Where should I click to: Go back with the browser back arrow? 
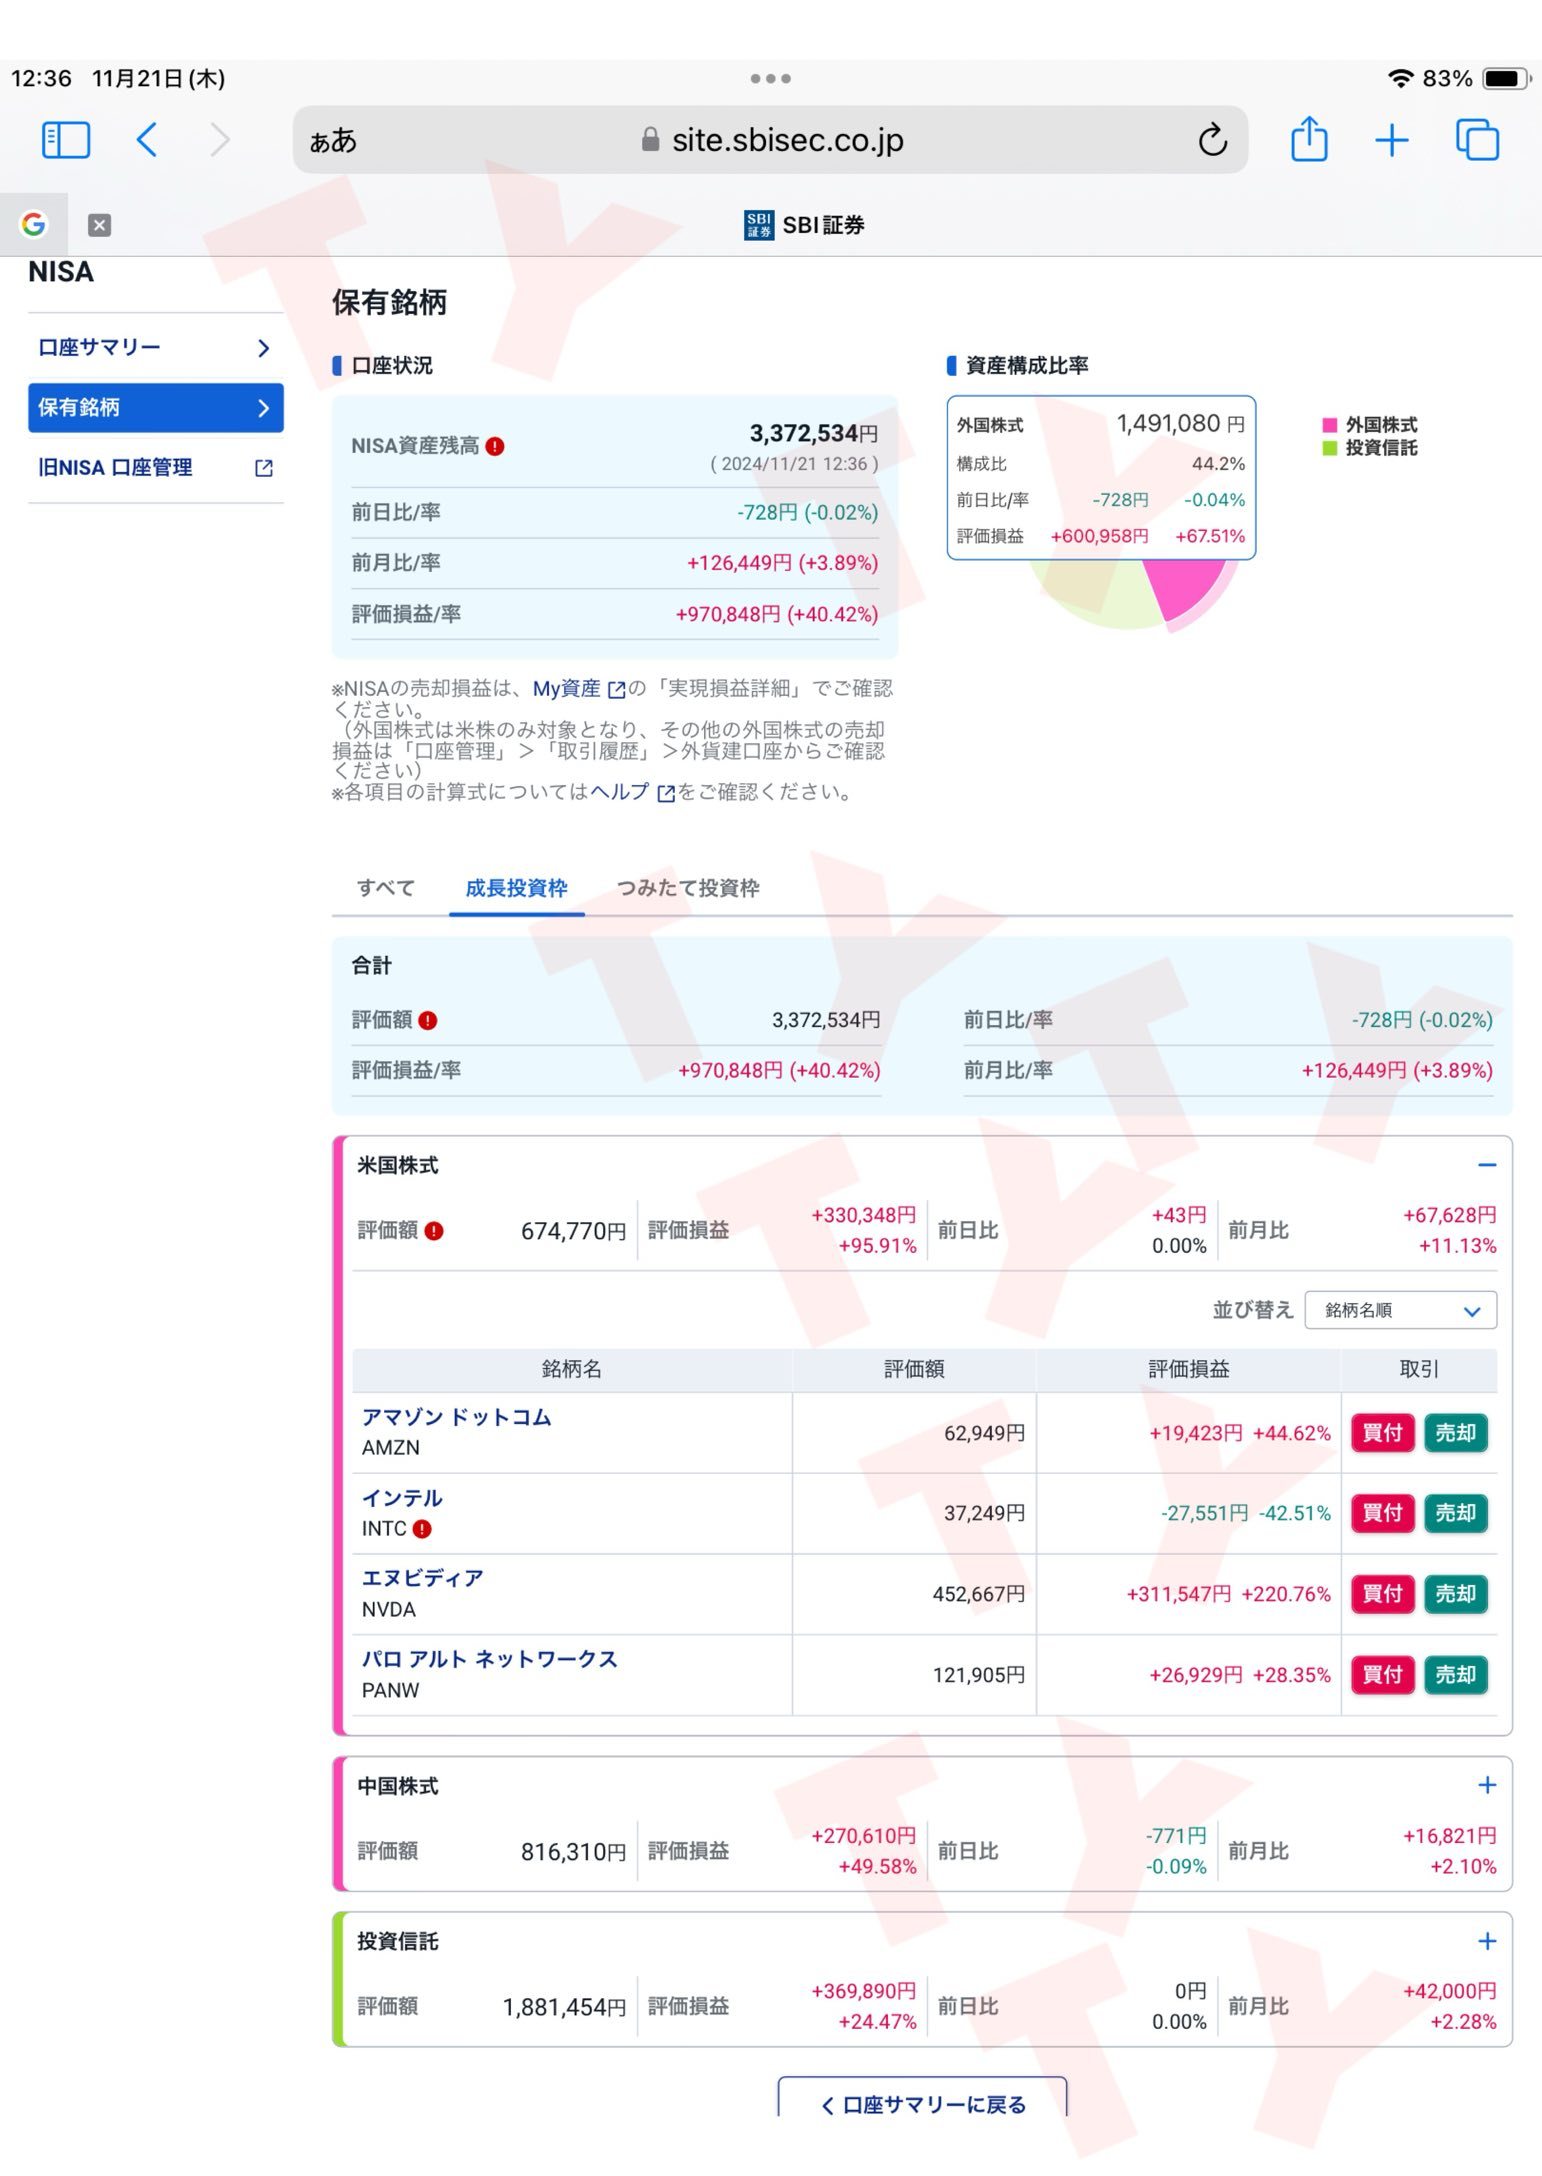tap(147, 140)
